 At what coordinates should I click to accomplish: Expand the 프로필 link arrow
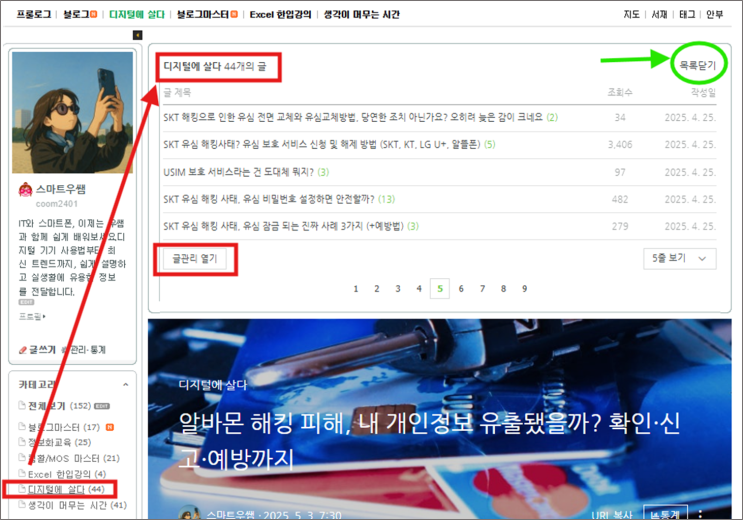[x=32, y=317]
